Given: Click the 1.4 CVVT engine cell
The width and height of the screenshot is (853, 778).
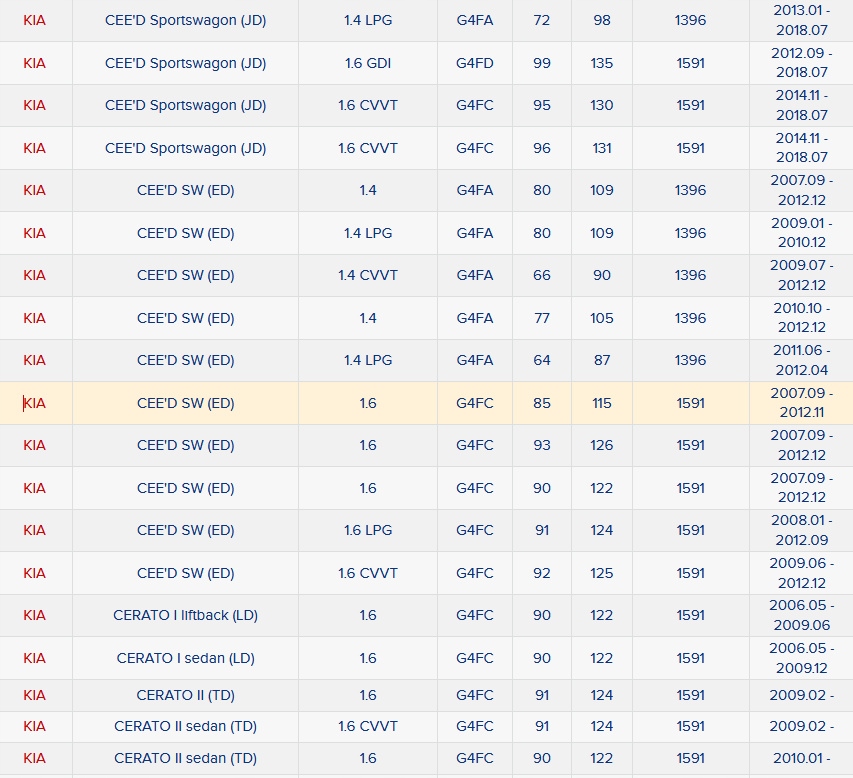Looking at the screenshot, I should click(x=368, y=275).
